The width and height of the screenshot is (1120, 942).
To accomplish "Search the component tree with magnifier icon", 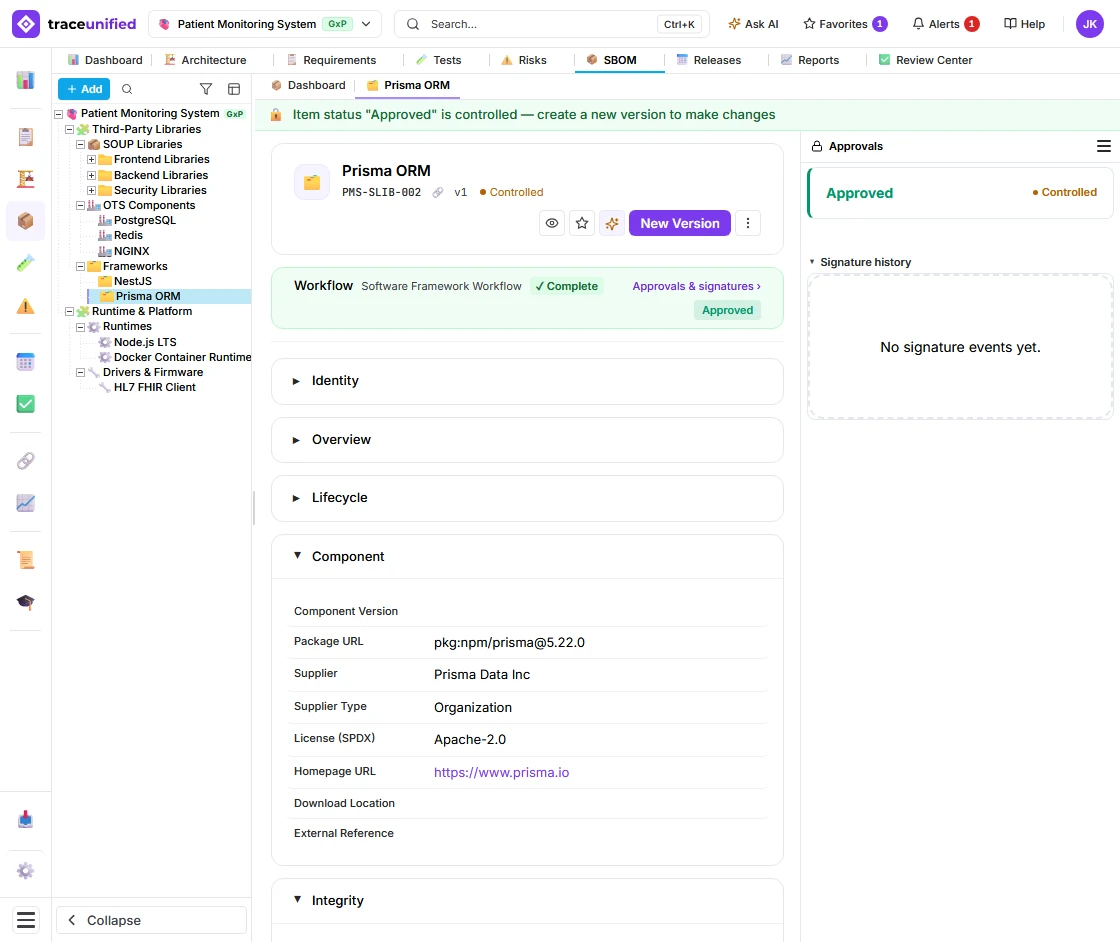I will point(127,89).
